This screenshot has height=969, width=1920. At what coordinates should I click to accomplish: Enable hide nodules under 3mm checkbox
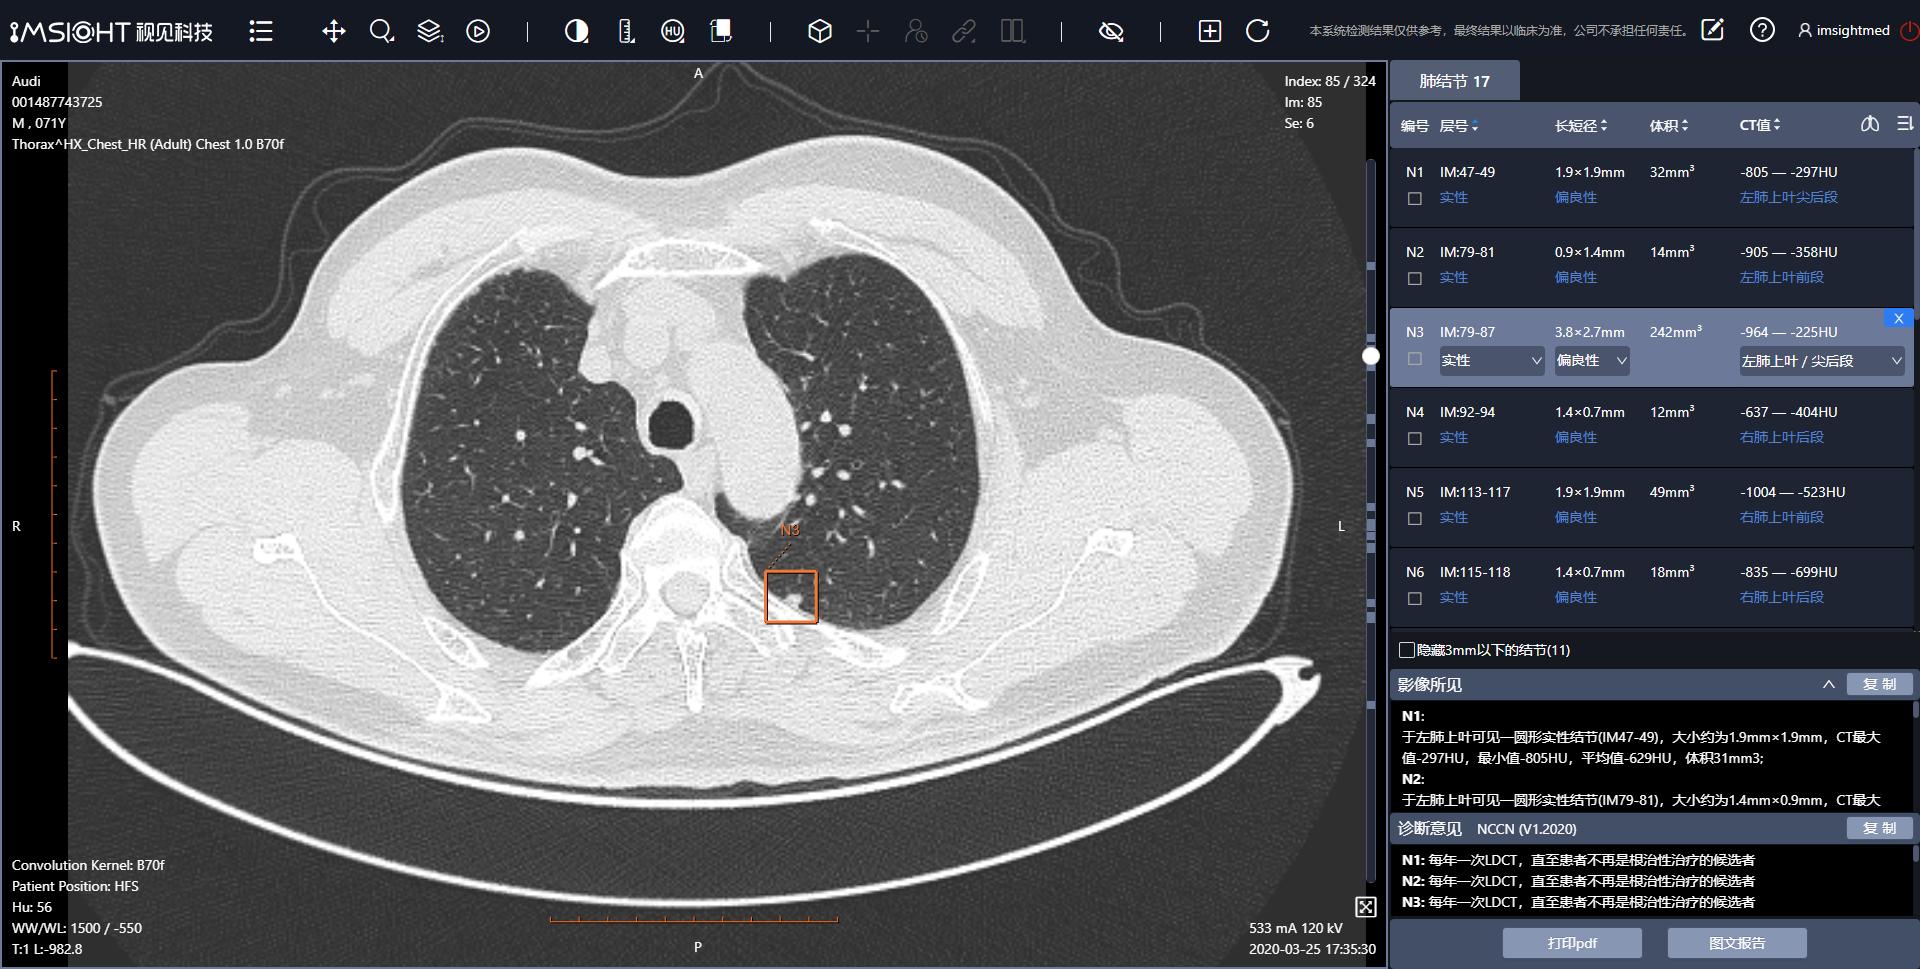coord(1407,650)
